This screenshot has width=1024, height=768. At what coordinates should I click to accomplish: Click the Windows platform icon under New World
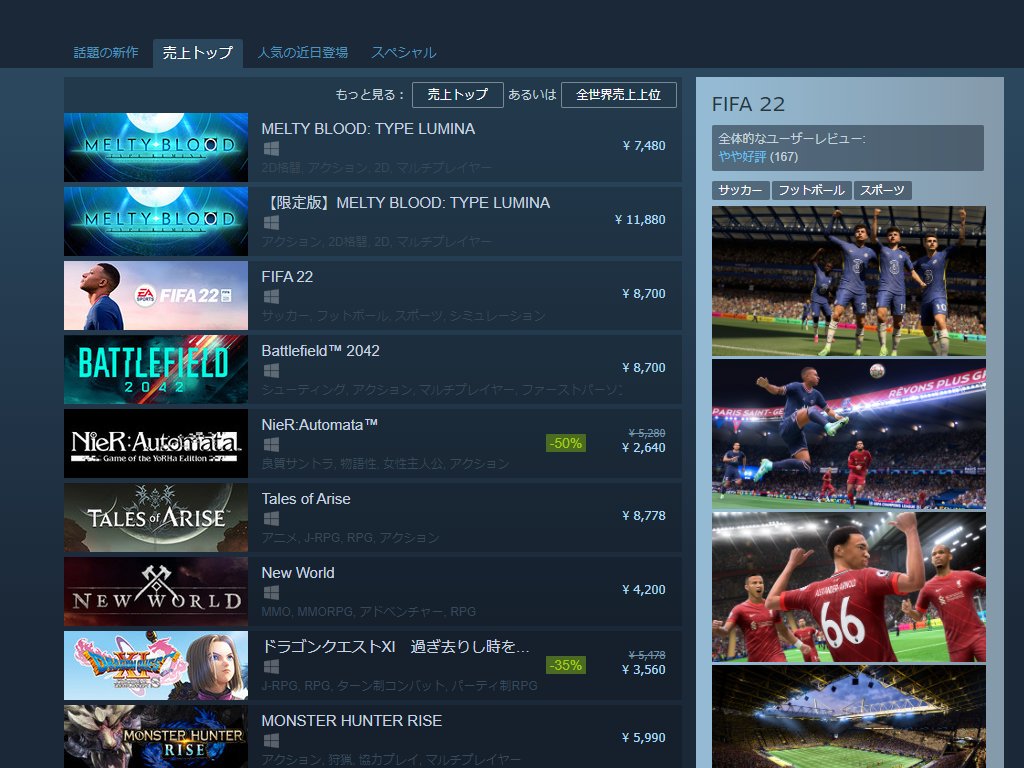(271, 593)
